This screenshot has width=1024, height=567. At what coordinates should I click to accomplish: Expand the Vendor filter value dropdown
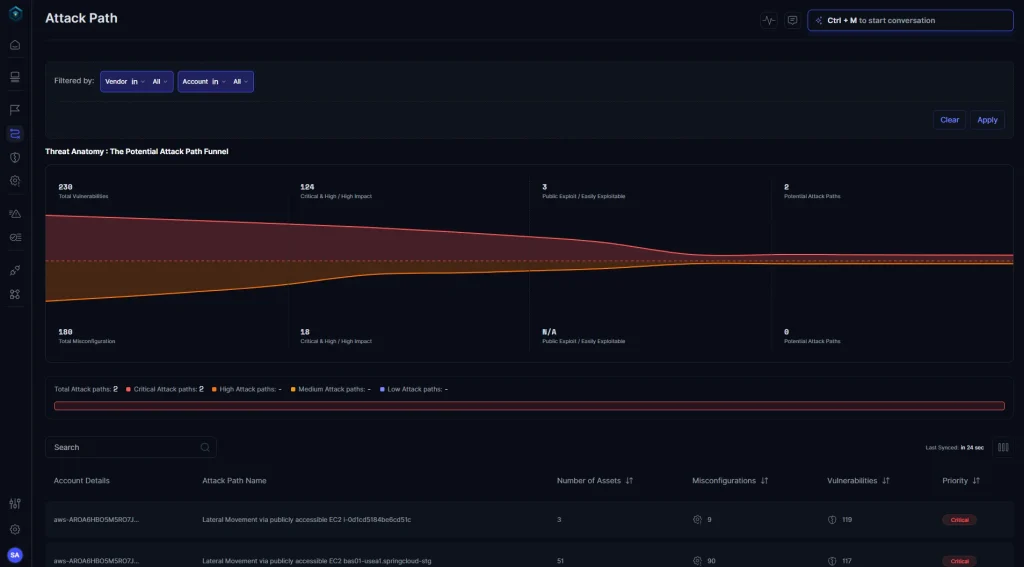coord(159,82)
